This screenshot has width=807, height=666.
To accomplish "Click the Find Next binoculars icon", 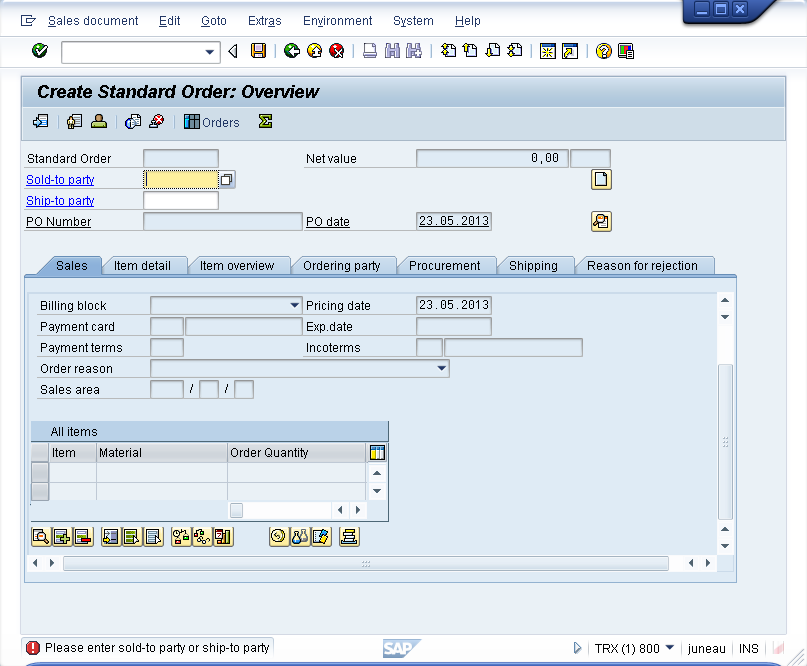I will click(414, 50).
